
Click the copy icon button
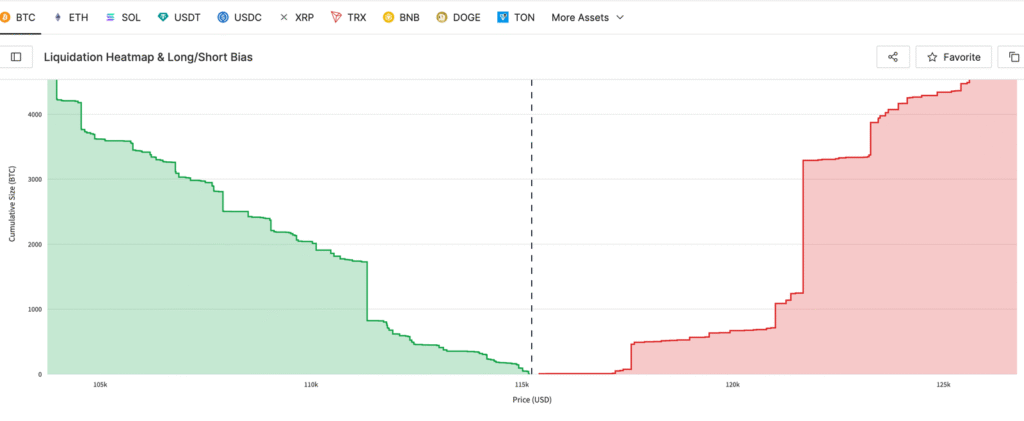pos(1014,57)
